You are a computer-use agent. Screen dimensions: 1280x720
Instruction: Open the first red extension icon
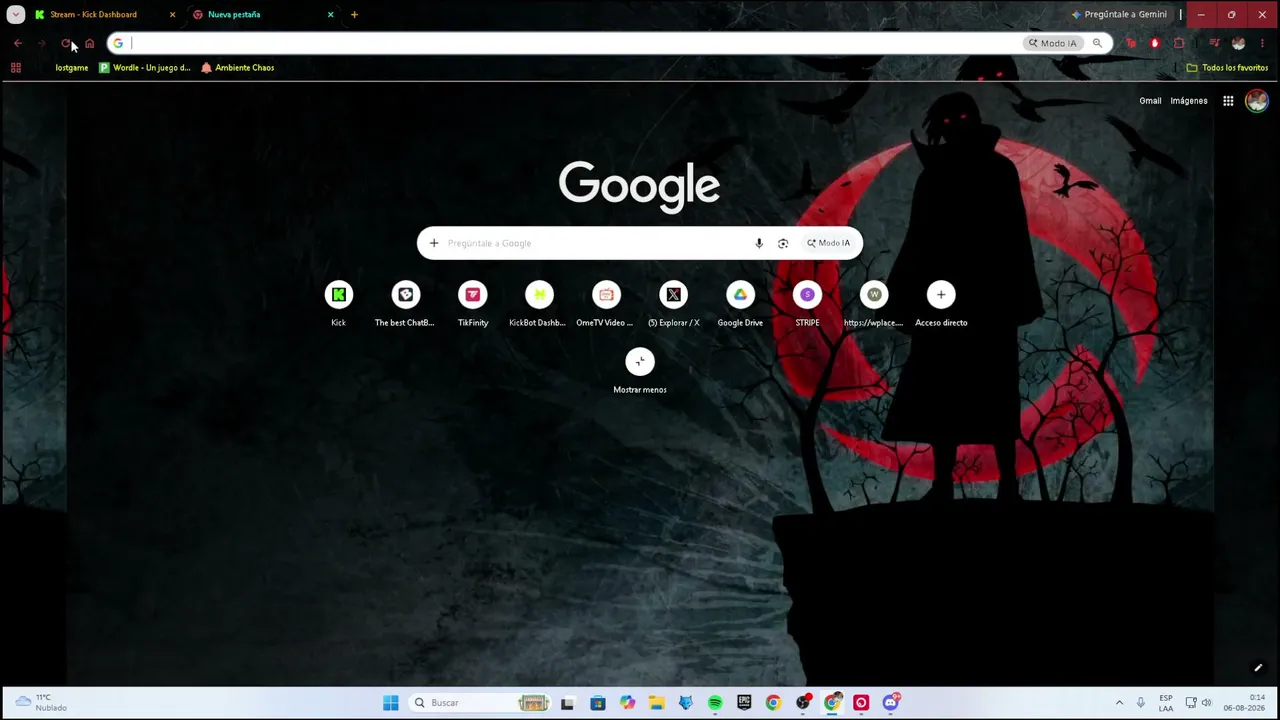click(x=1131, y=43)
